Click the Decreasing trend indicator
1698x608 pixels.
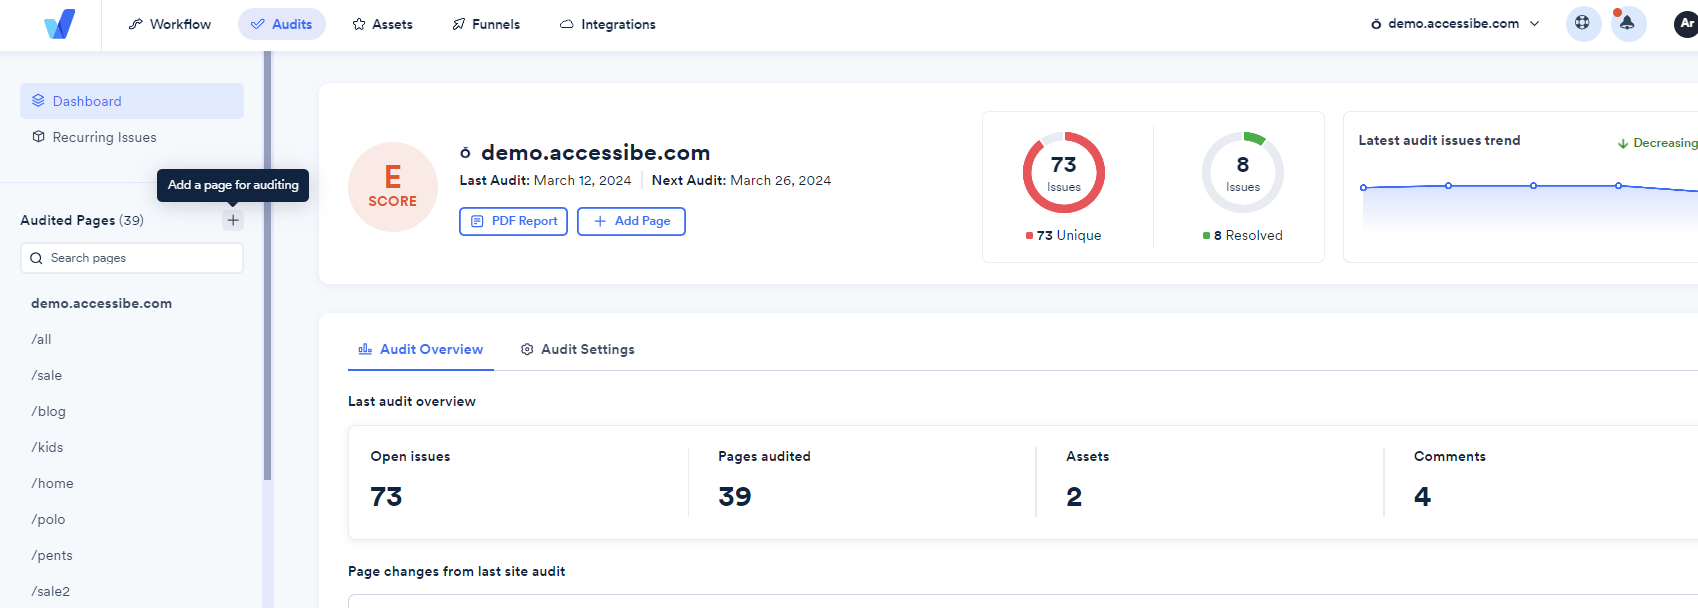click(x=1658, y=143)
